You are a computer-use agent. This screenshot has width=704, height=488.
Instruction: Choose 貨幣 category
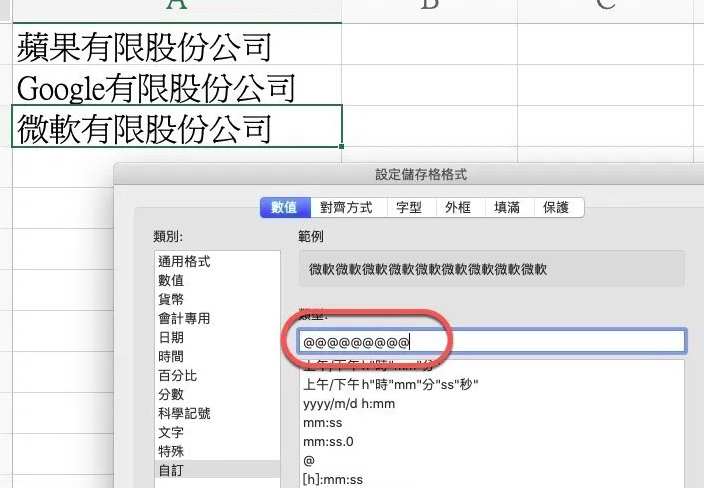point(217,299)
